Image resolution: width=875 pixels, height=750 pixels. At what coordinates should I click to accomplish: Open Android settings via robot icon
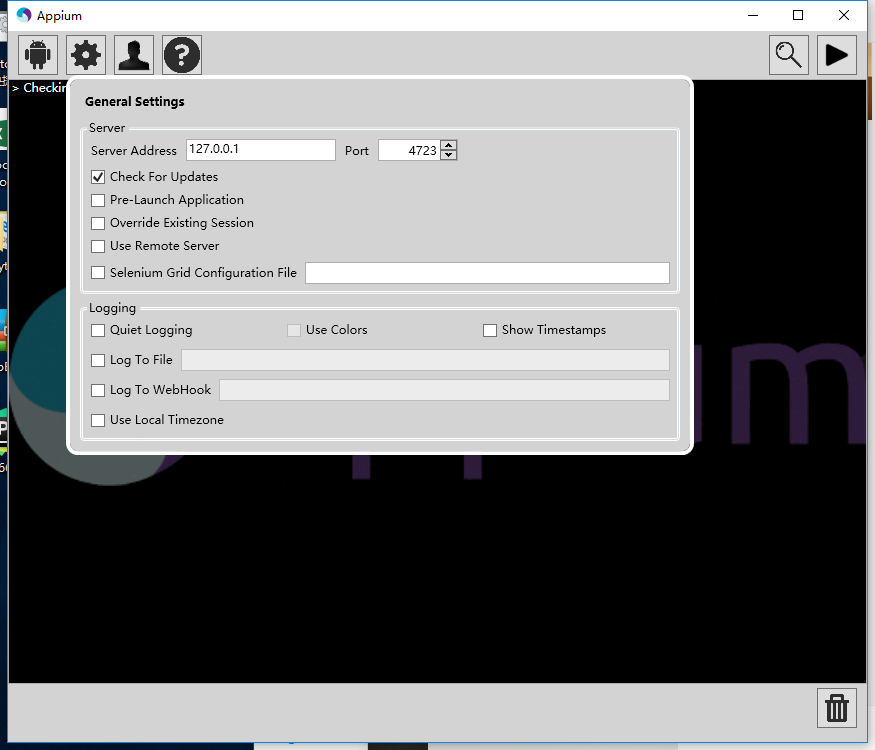[x=38, y=55]
